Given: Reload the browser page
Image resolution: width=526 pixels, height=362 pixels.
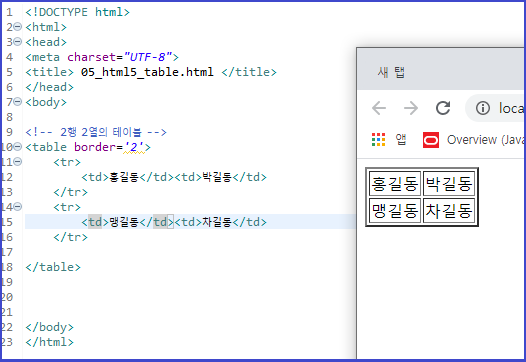Looking at the screenshot, I should coord(443,108).
